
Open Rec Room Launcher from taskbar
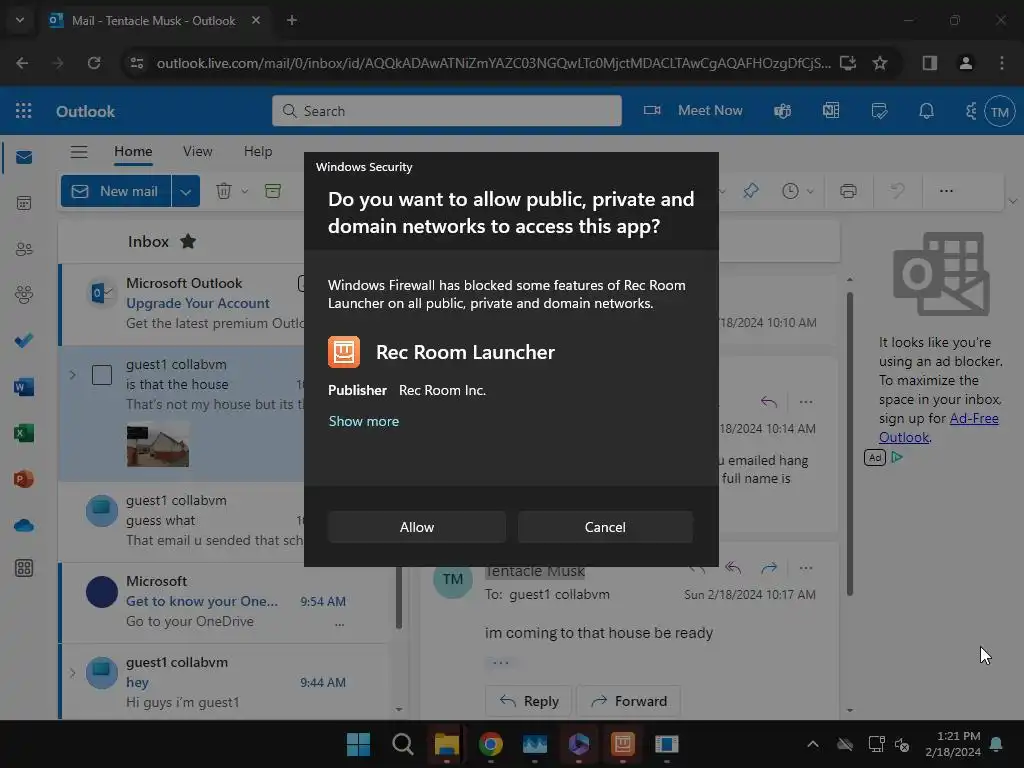click(623, 744)
